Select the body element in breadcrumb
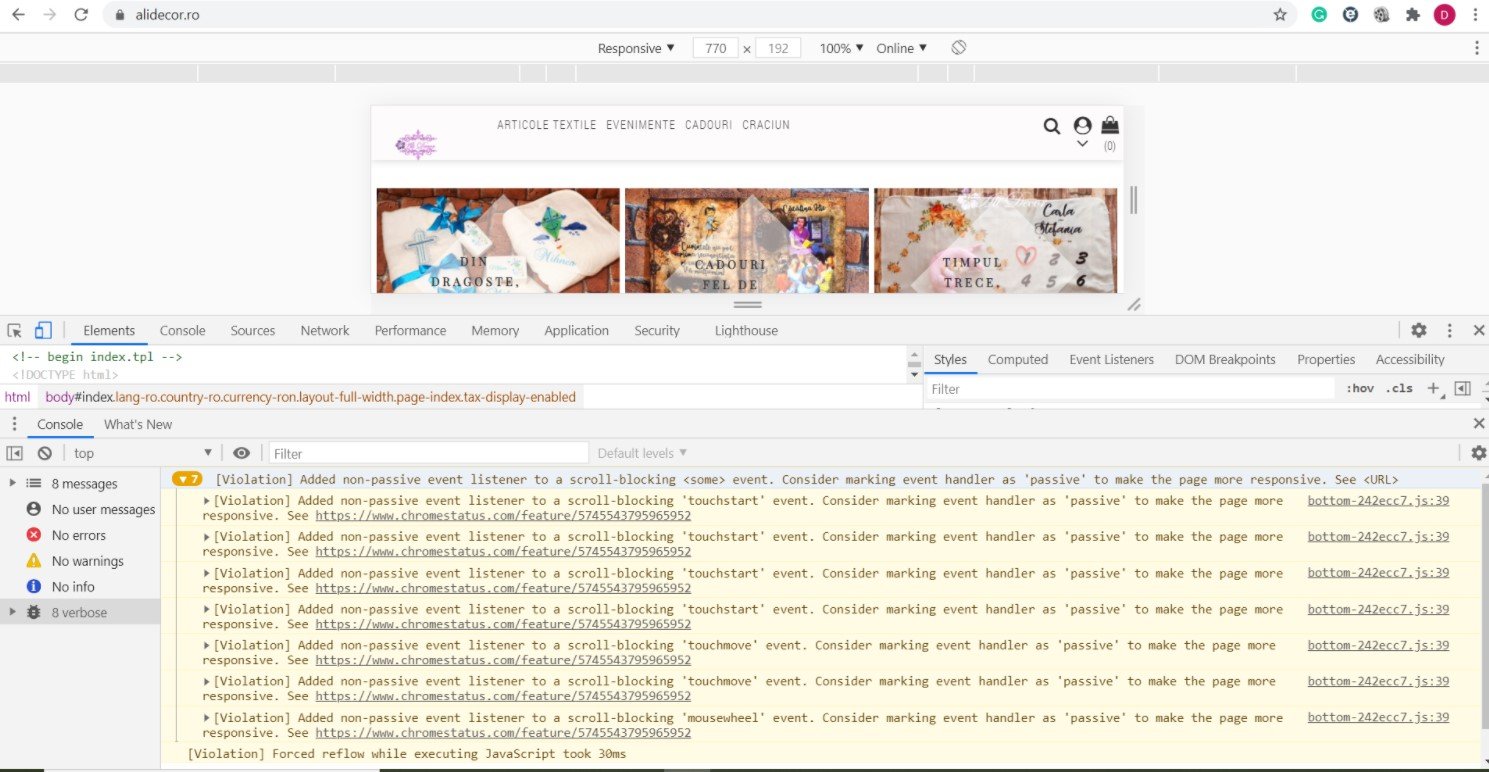Screen dimensions: 1489x772 [310, 397]
